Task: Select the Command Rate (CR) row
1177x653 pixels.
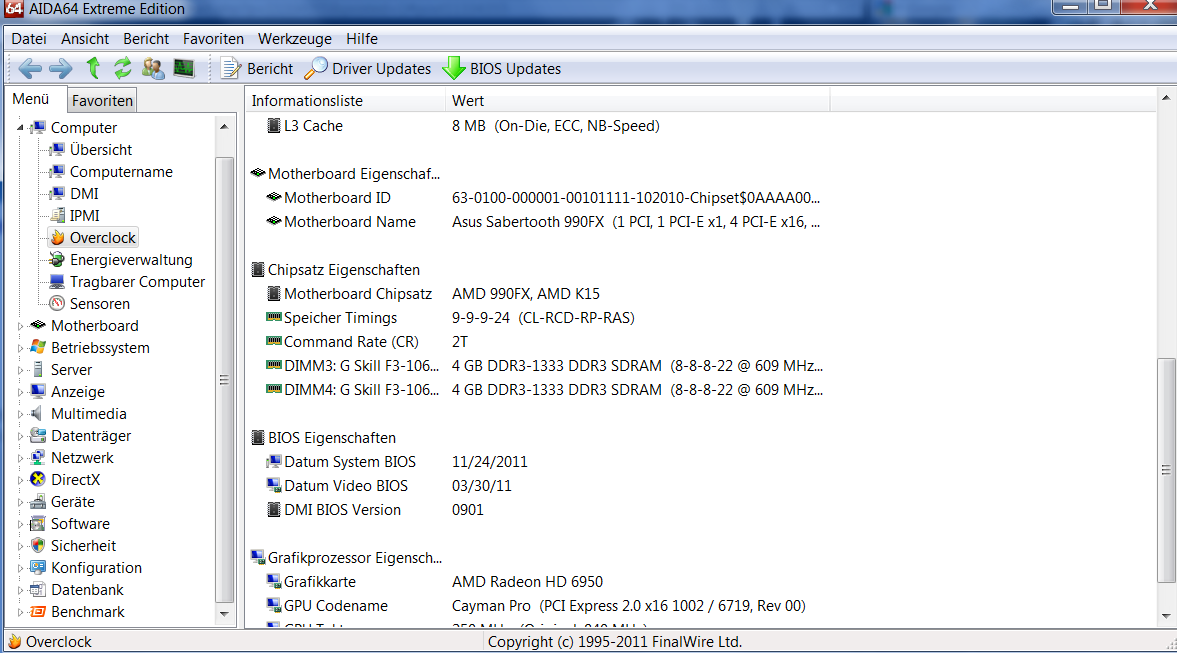Action: [368, 342]
